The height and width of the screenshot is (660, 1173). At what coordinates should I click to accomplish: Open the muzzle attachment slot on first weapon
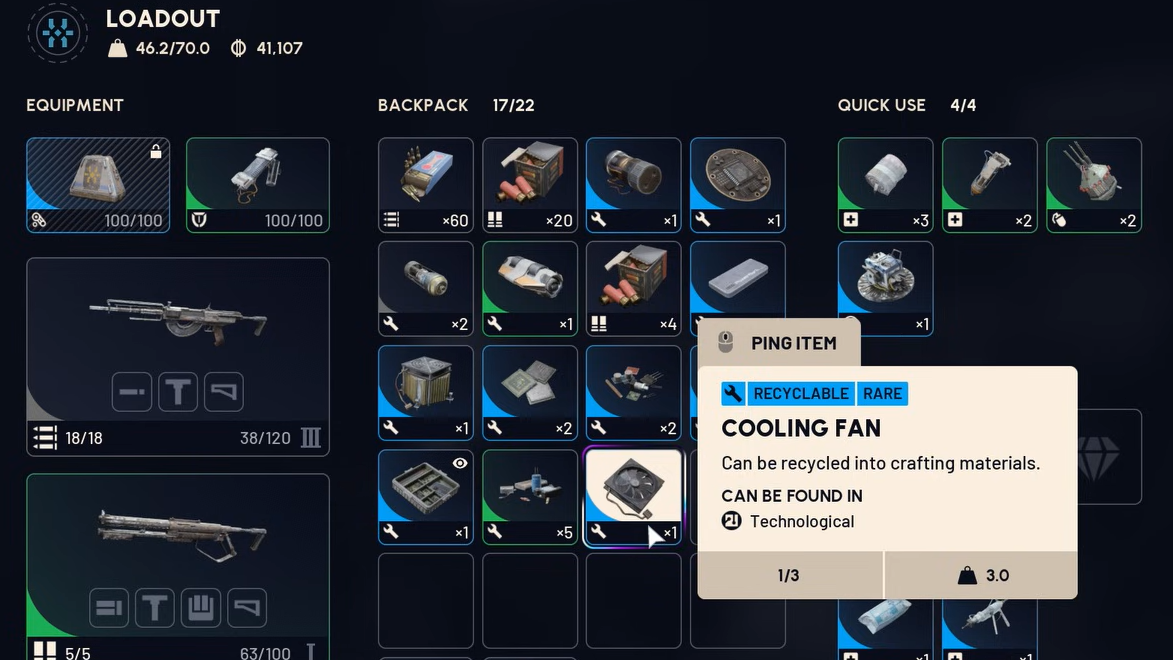click(x=132, y=391)
